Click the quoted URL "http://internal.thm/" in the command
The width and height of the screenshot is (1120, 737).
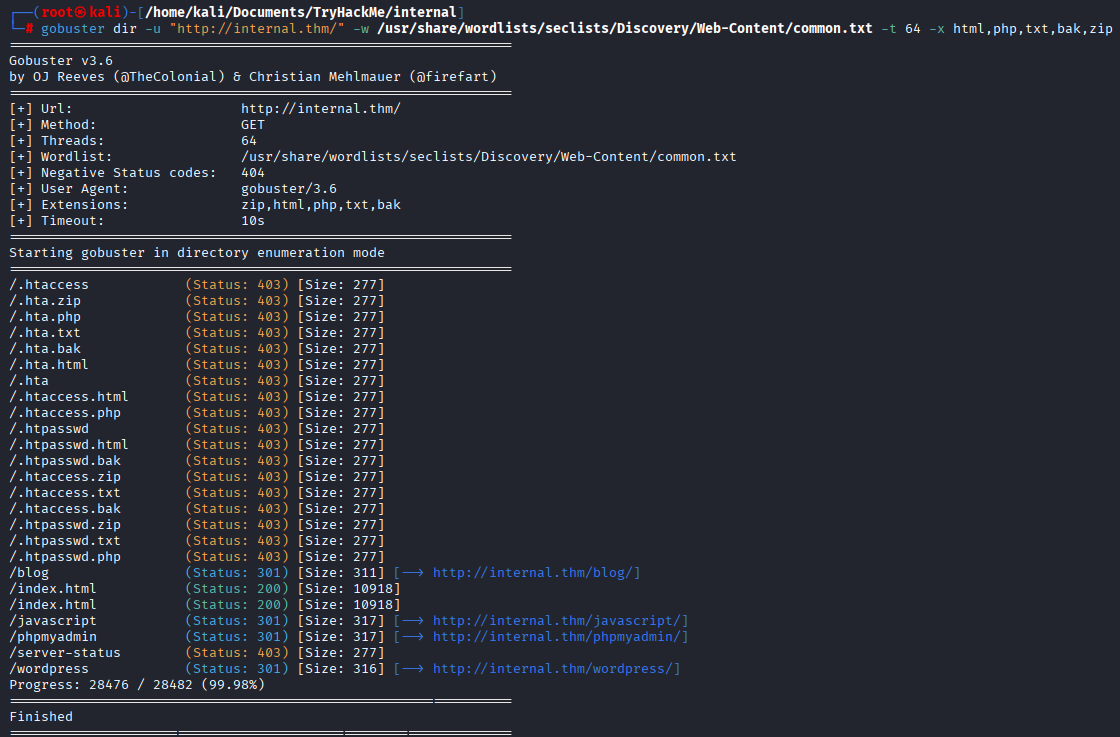(x=256, y=29)
